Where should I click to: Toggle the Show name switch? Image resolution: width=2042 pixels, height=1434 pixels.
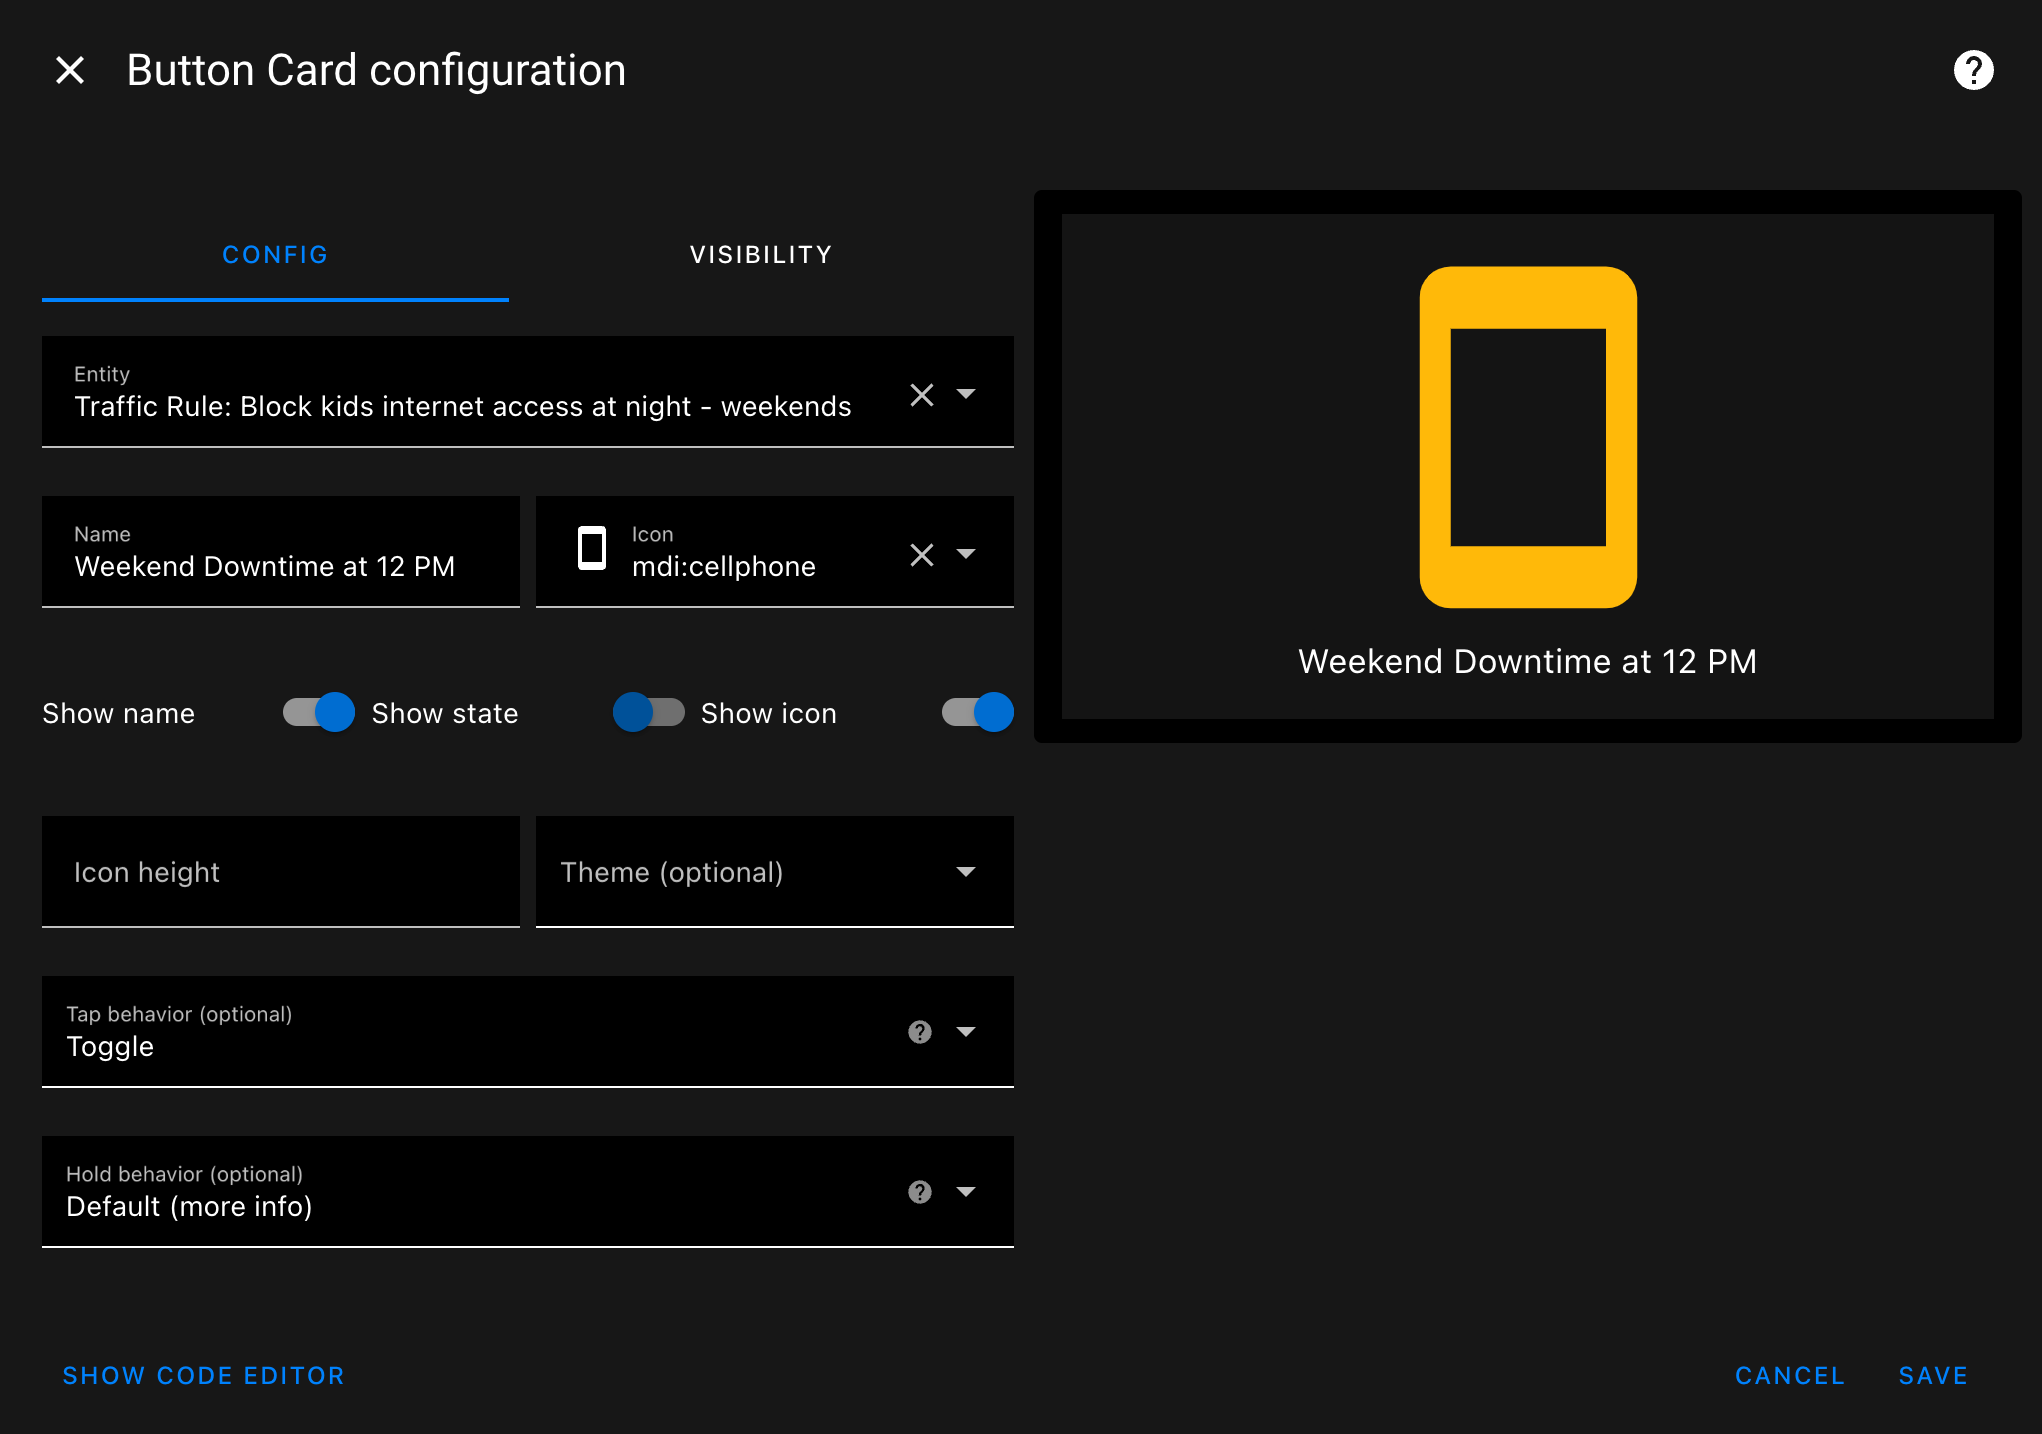(x=319, y=712)
